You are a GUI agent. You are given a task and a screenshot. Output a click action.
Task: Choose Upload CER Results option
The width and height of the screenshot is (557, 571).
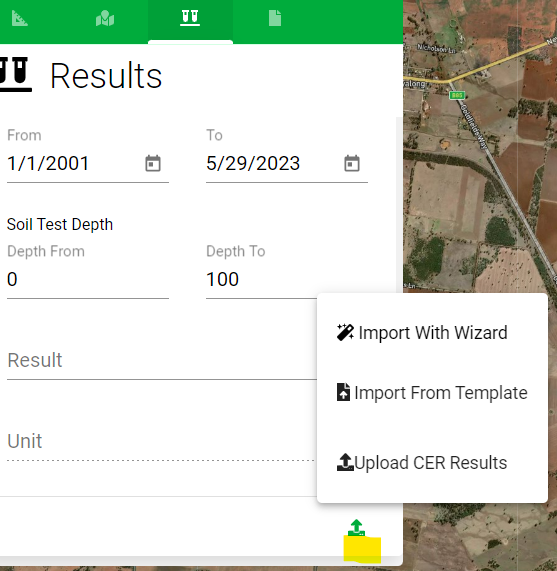coord(432,462)
